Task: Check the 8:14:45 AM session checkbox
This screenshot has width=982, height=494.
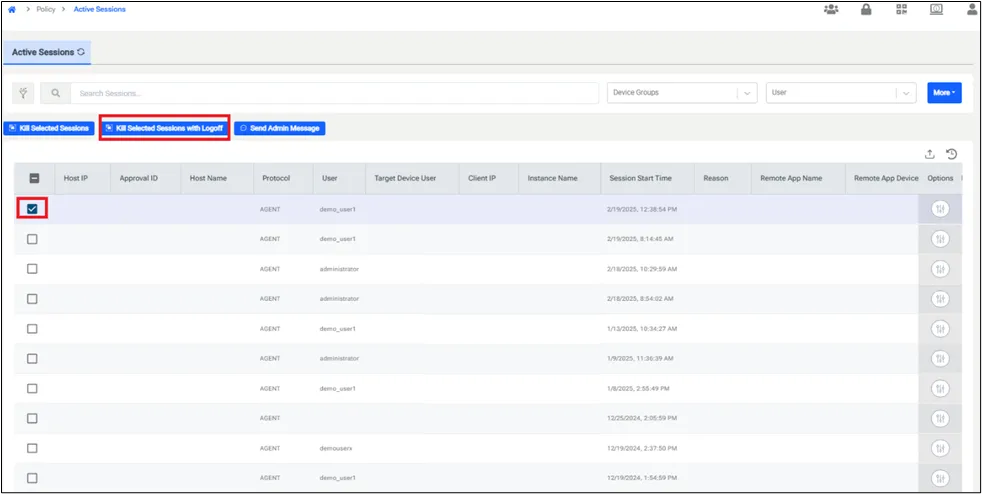Action: [x=33, y=239]
